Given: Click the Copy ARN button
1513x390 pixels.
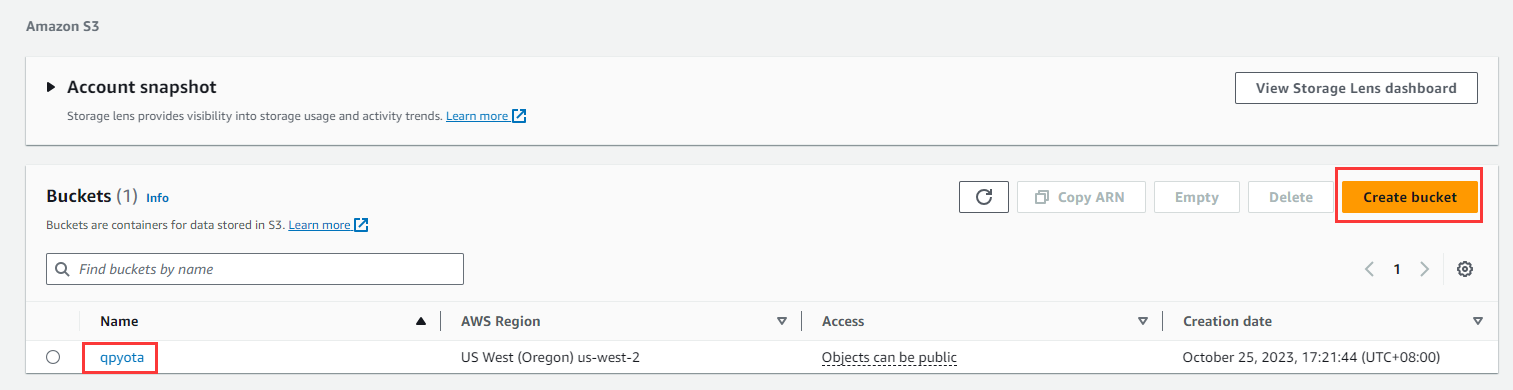Looking at the screenshot, I should 1081,197.
